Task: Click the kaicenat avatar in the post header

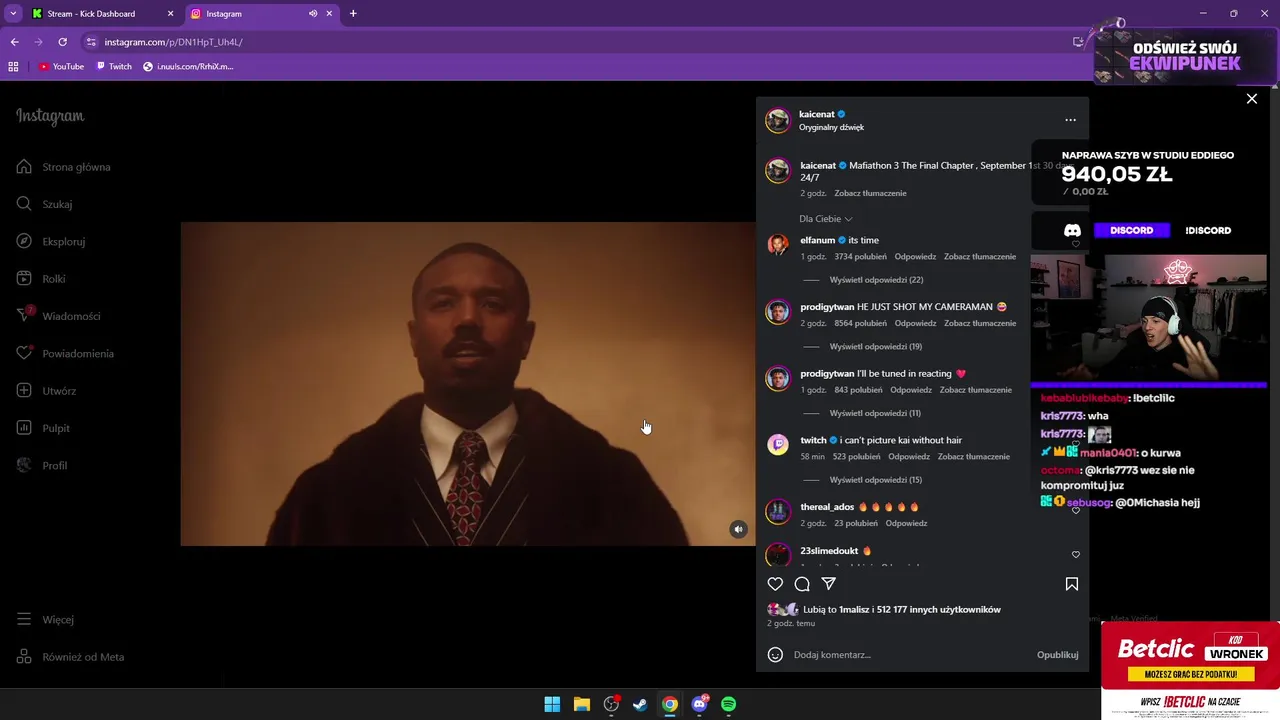Action: (x=778, y=120)
